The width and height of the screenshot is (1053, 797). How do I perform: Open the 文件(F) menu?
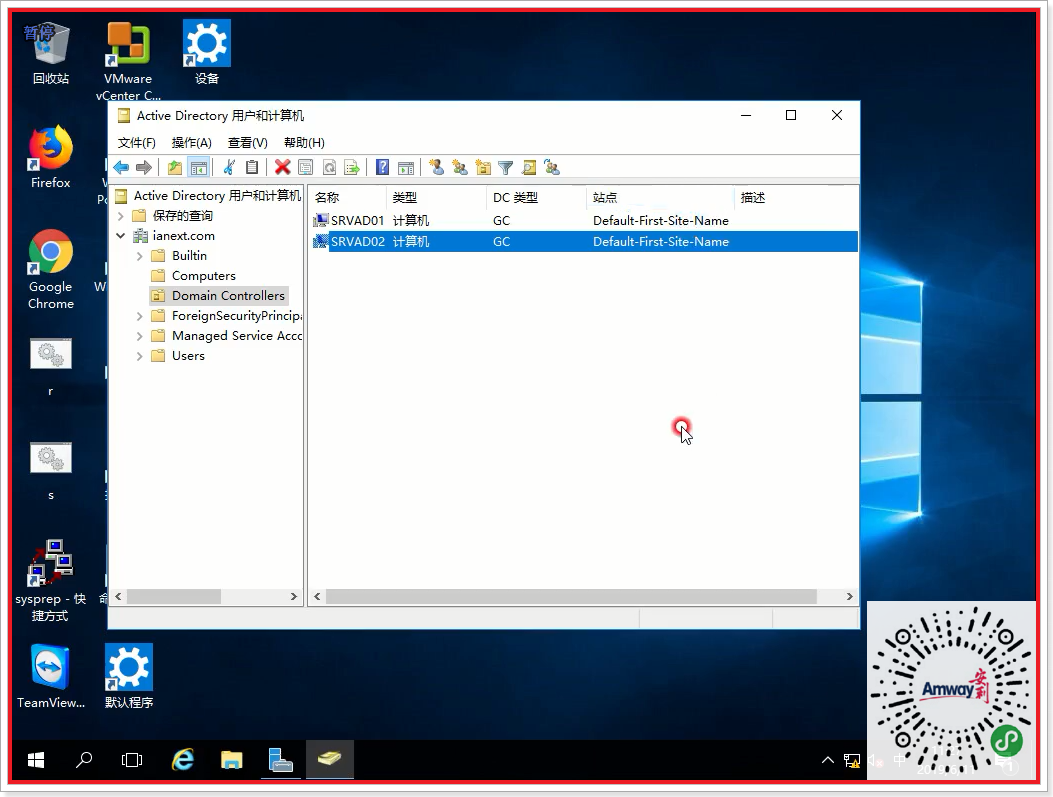pyautogui.click(x=136, y=142)
